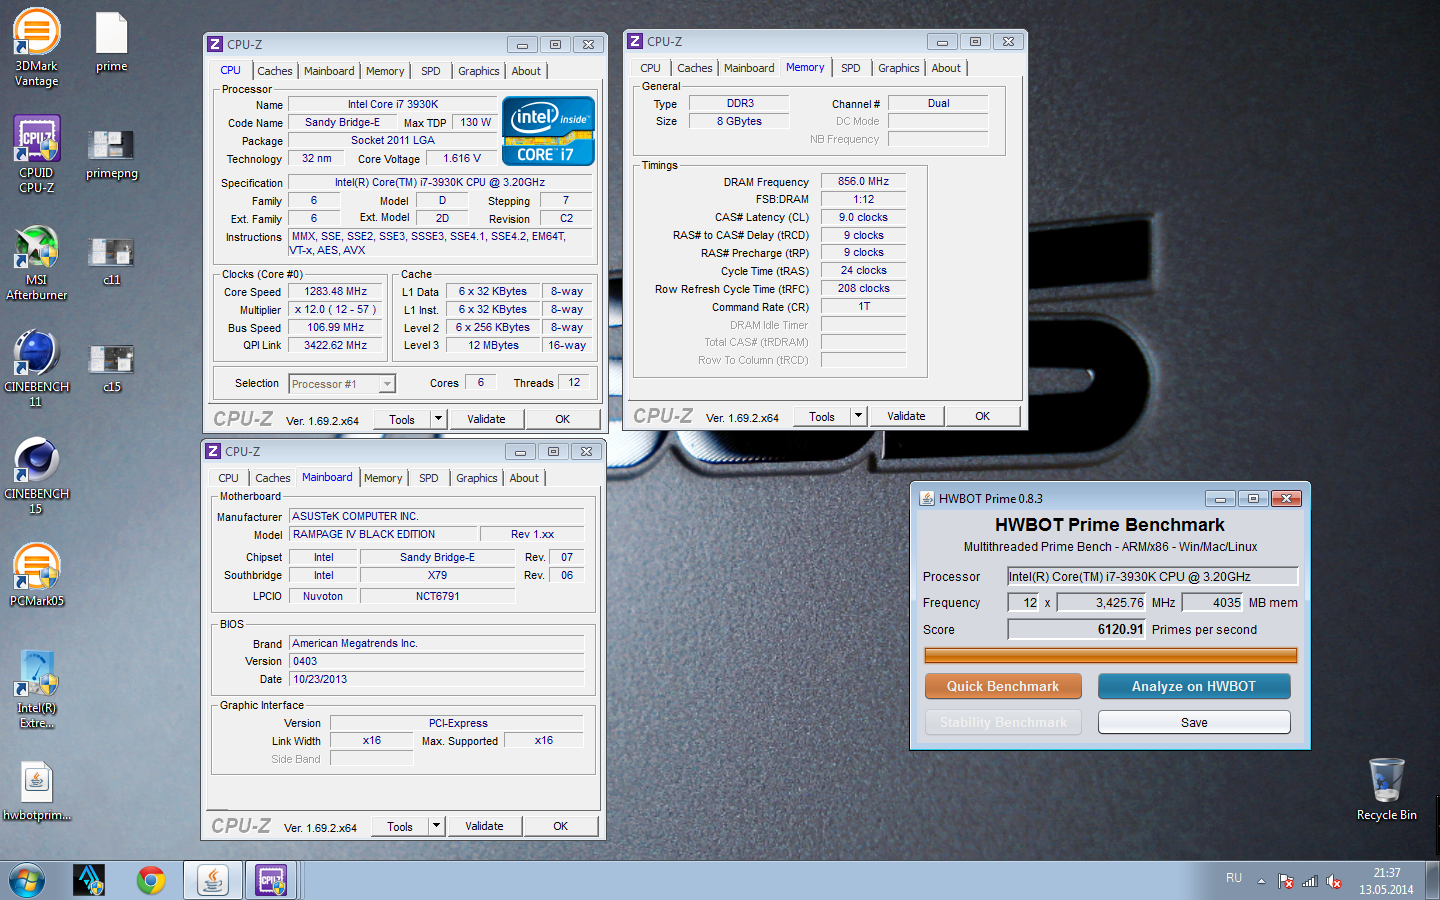Launch MSI Afterburner desktop shortcut
Viewport: 1440px width, 900px height.
[x=37, y=262]
